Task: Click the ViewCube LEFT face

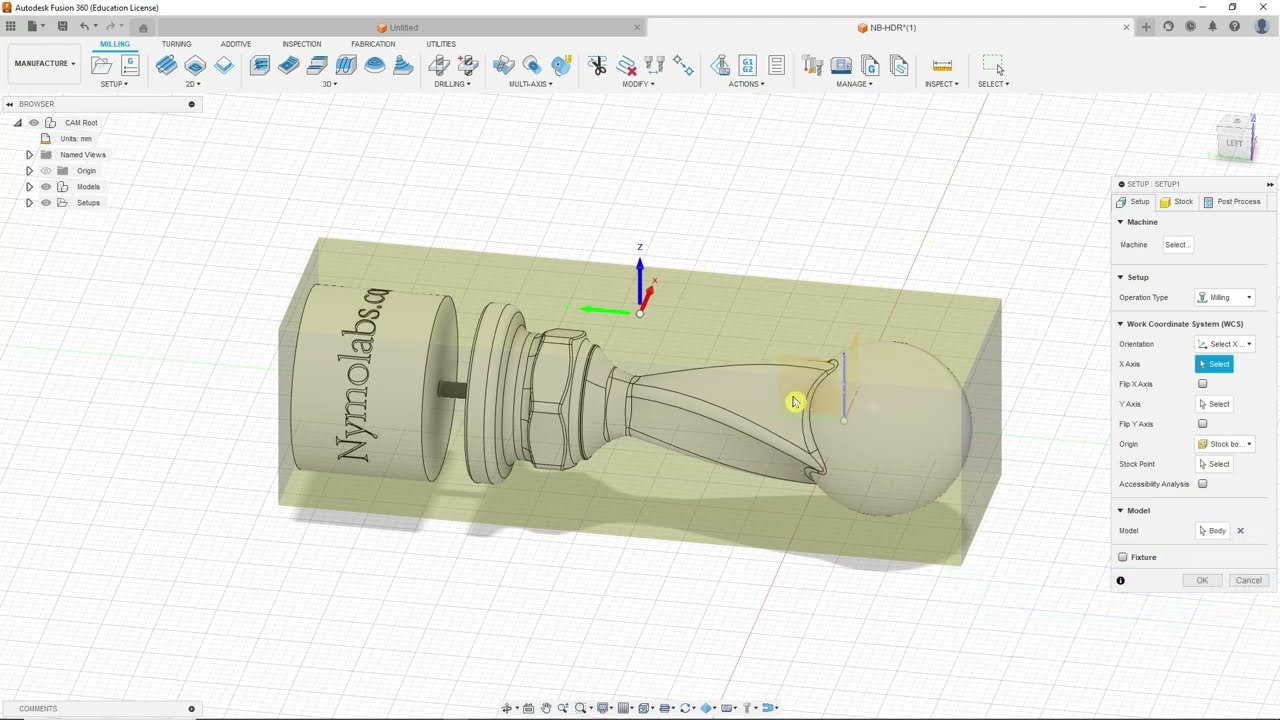Action: 1234,143
